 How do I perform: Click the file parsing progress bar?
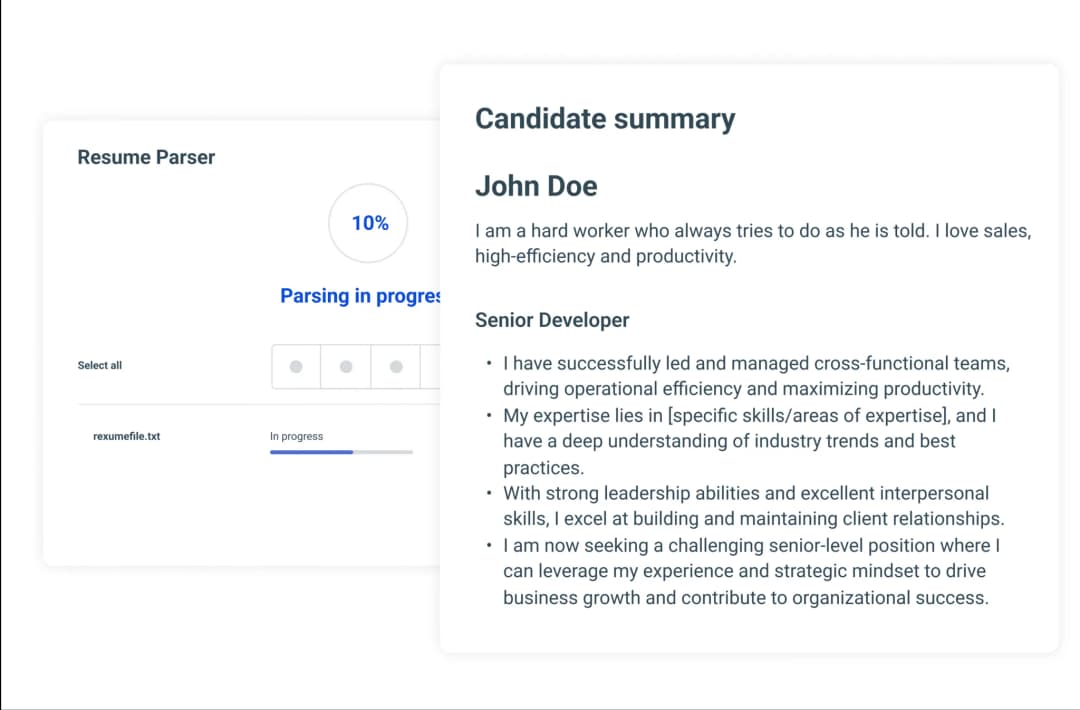[341, 452]
